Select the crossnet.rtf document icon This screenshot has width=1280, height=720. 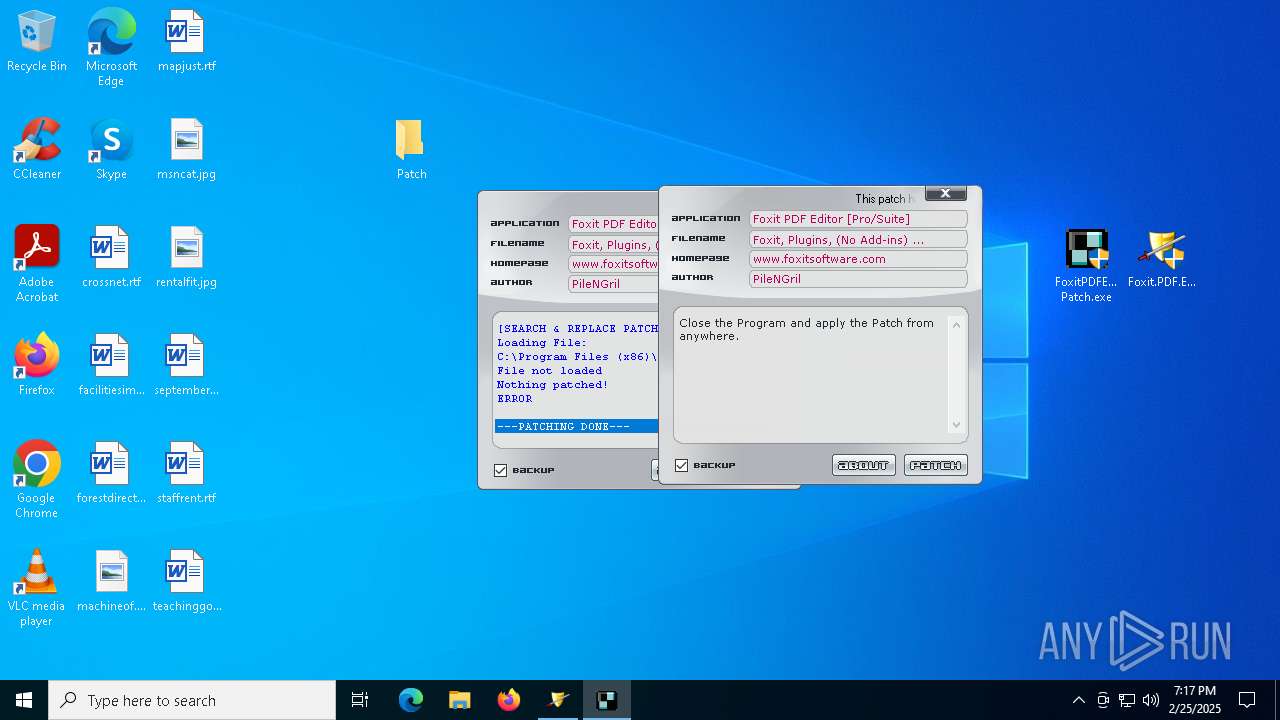tap(111, 257)
